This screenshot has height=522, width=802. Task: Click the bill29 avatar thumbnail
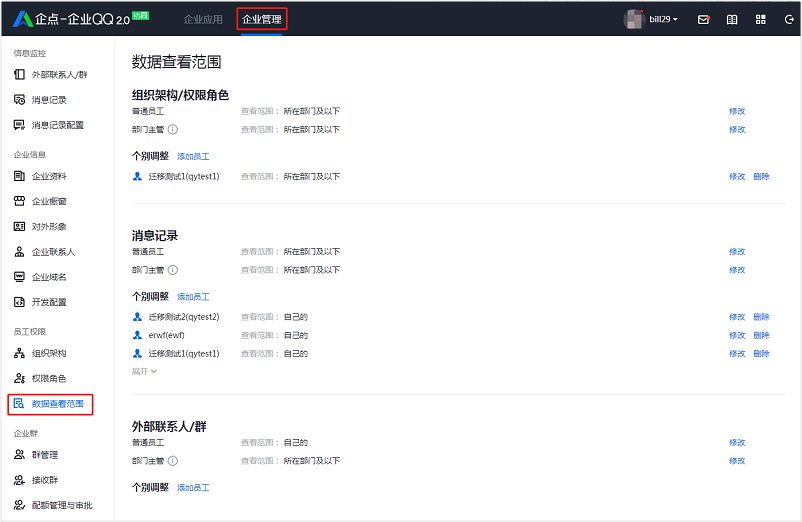[x=634, y=19]
